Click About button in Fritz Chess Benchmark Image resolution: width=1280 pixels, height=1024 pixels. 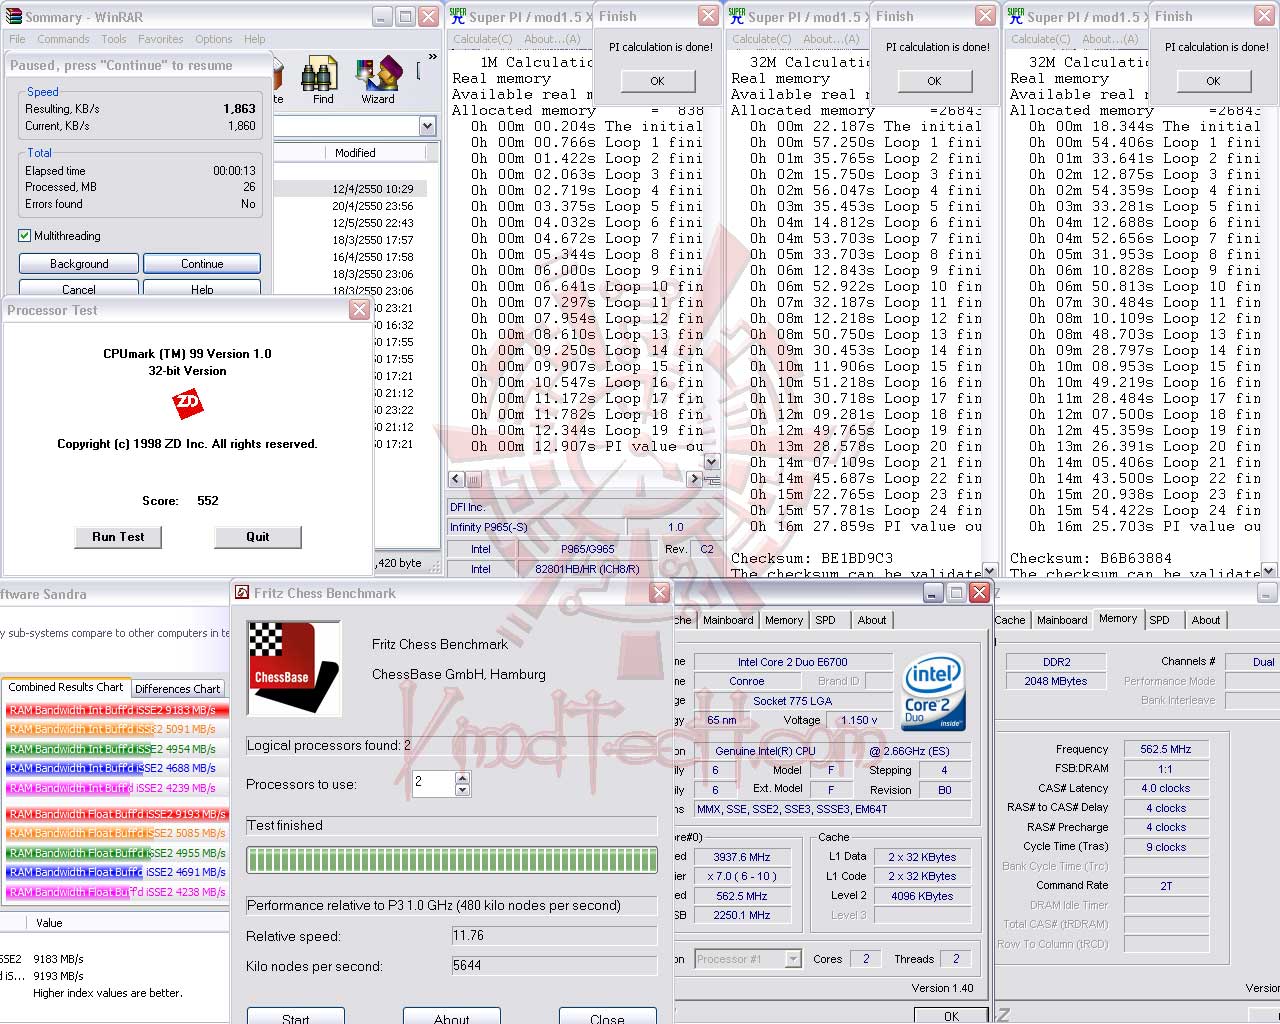pyautogui.click(x=452, y=1016)
